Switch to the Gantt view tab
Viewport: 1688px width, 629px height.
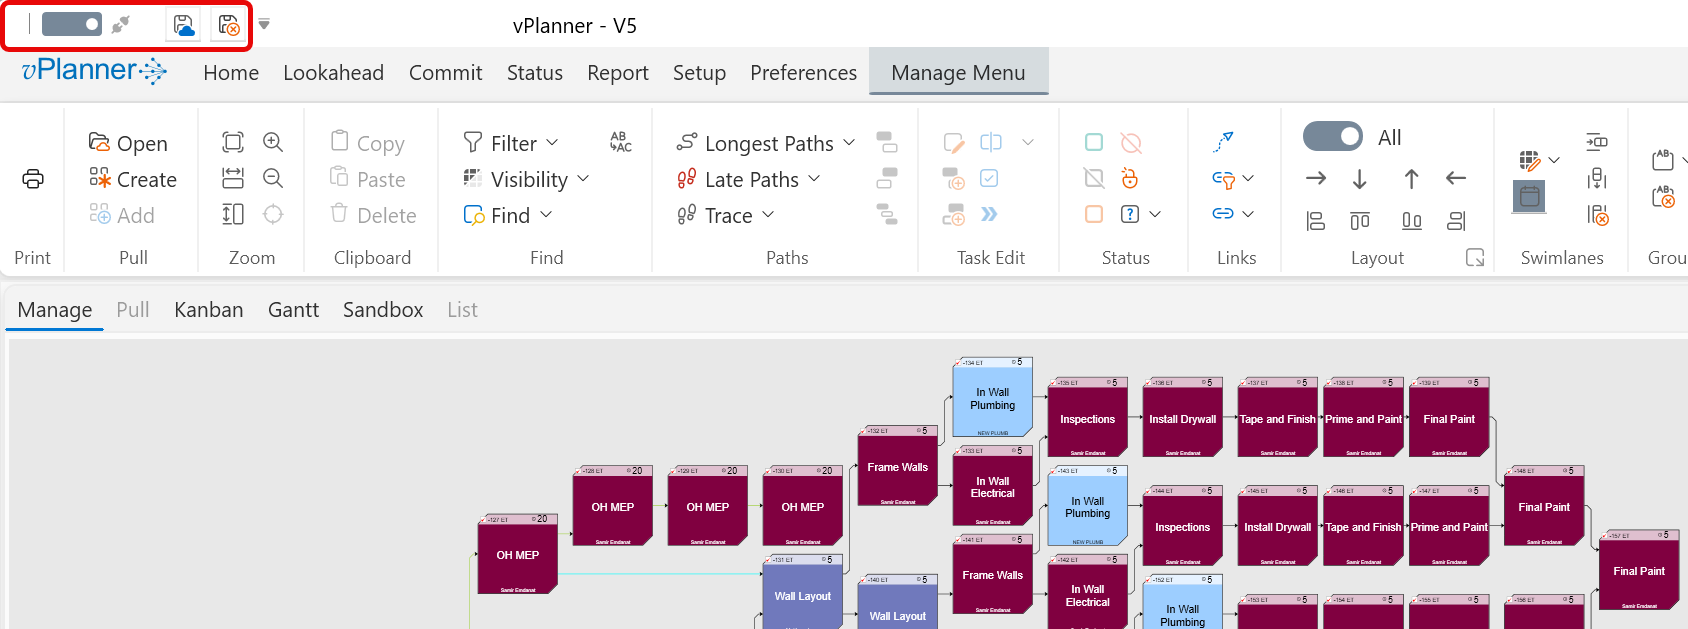[x=293, y=310]
